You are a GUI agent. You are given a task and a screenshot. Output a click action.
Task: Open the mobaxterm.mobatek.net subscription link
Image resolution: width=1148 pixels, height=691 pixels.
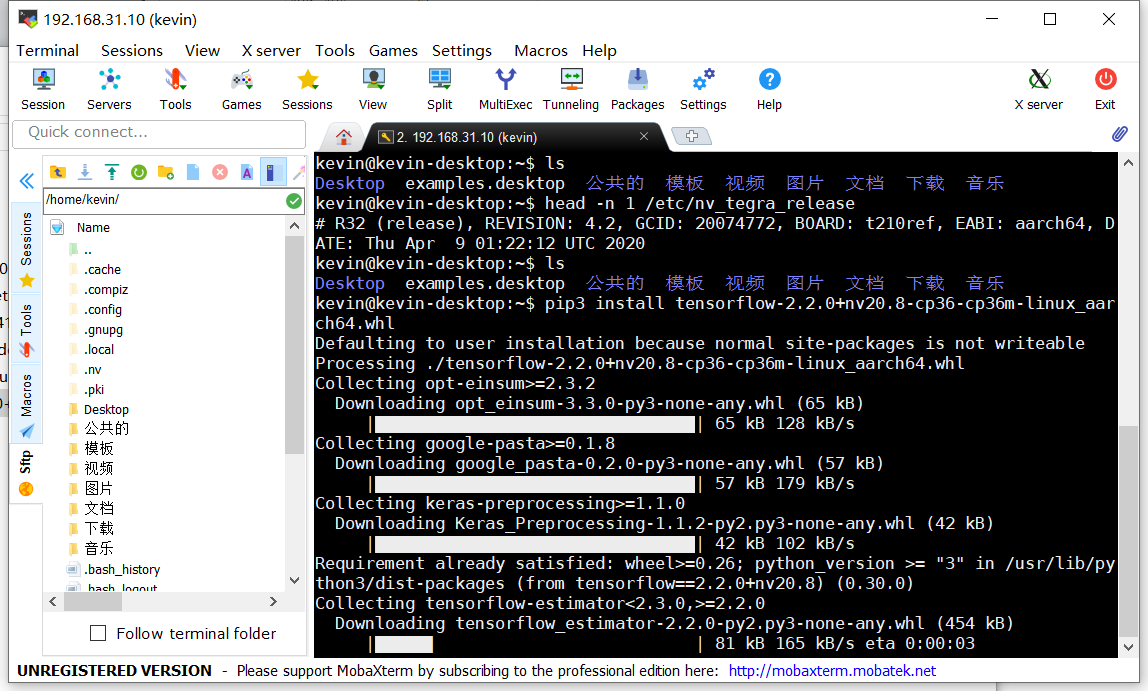point(831,671)
